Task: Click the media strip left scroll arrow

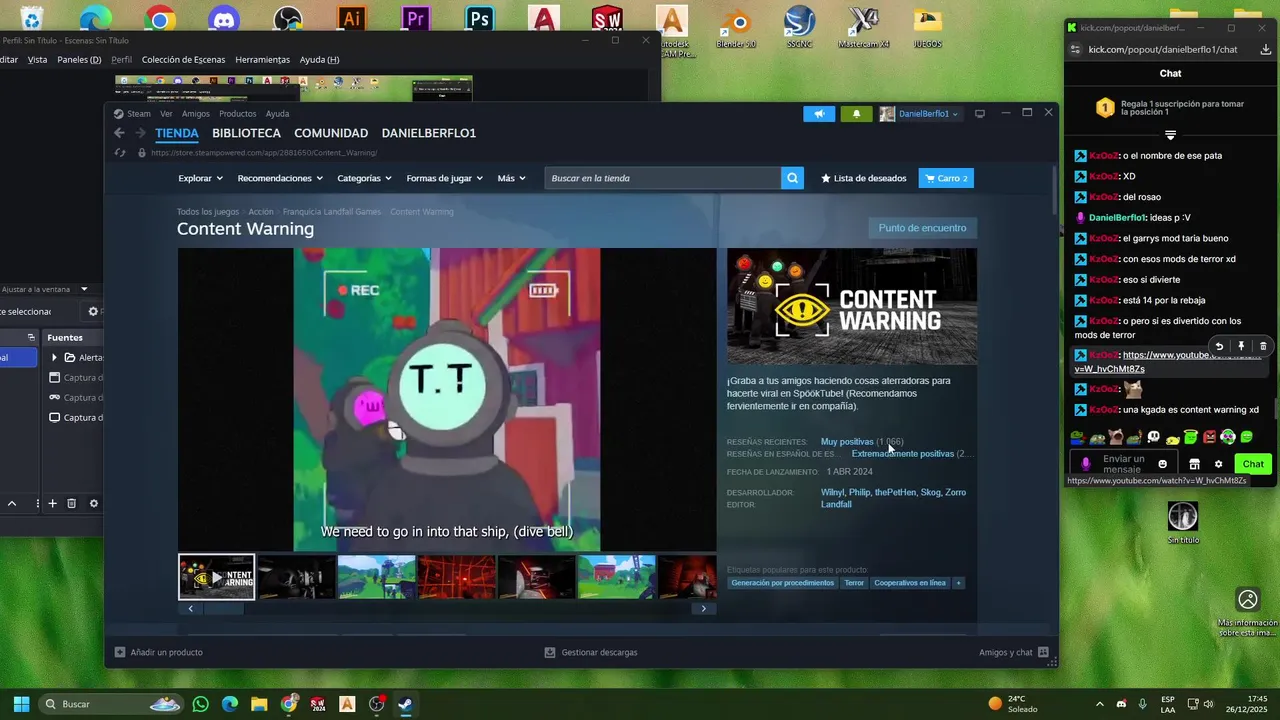Action: pyautogui.click(x=191, y=608)
